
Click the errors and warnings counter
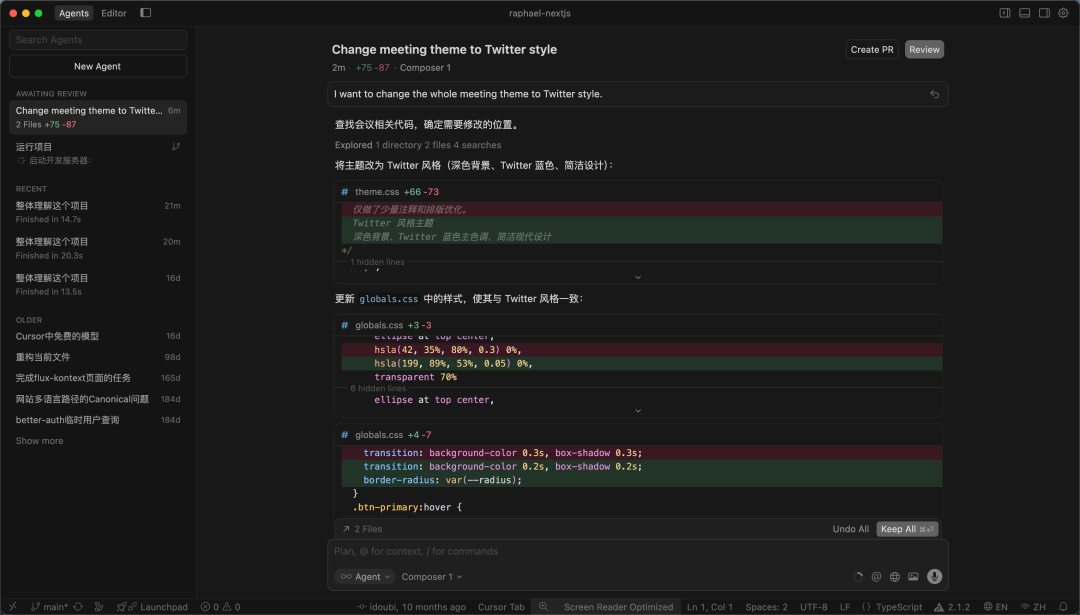[x=222, y=606]
